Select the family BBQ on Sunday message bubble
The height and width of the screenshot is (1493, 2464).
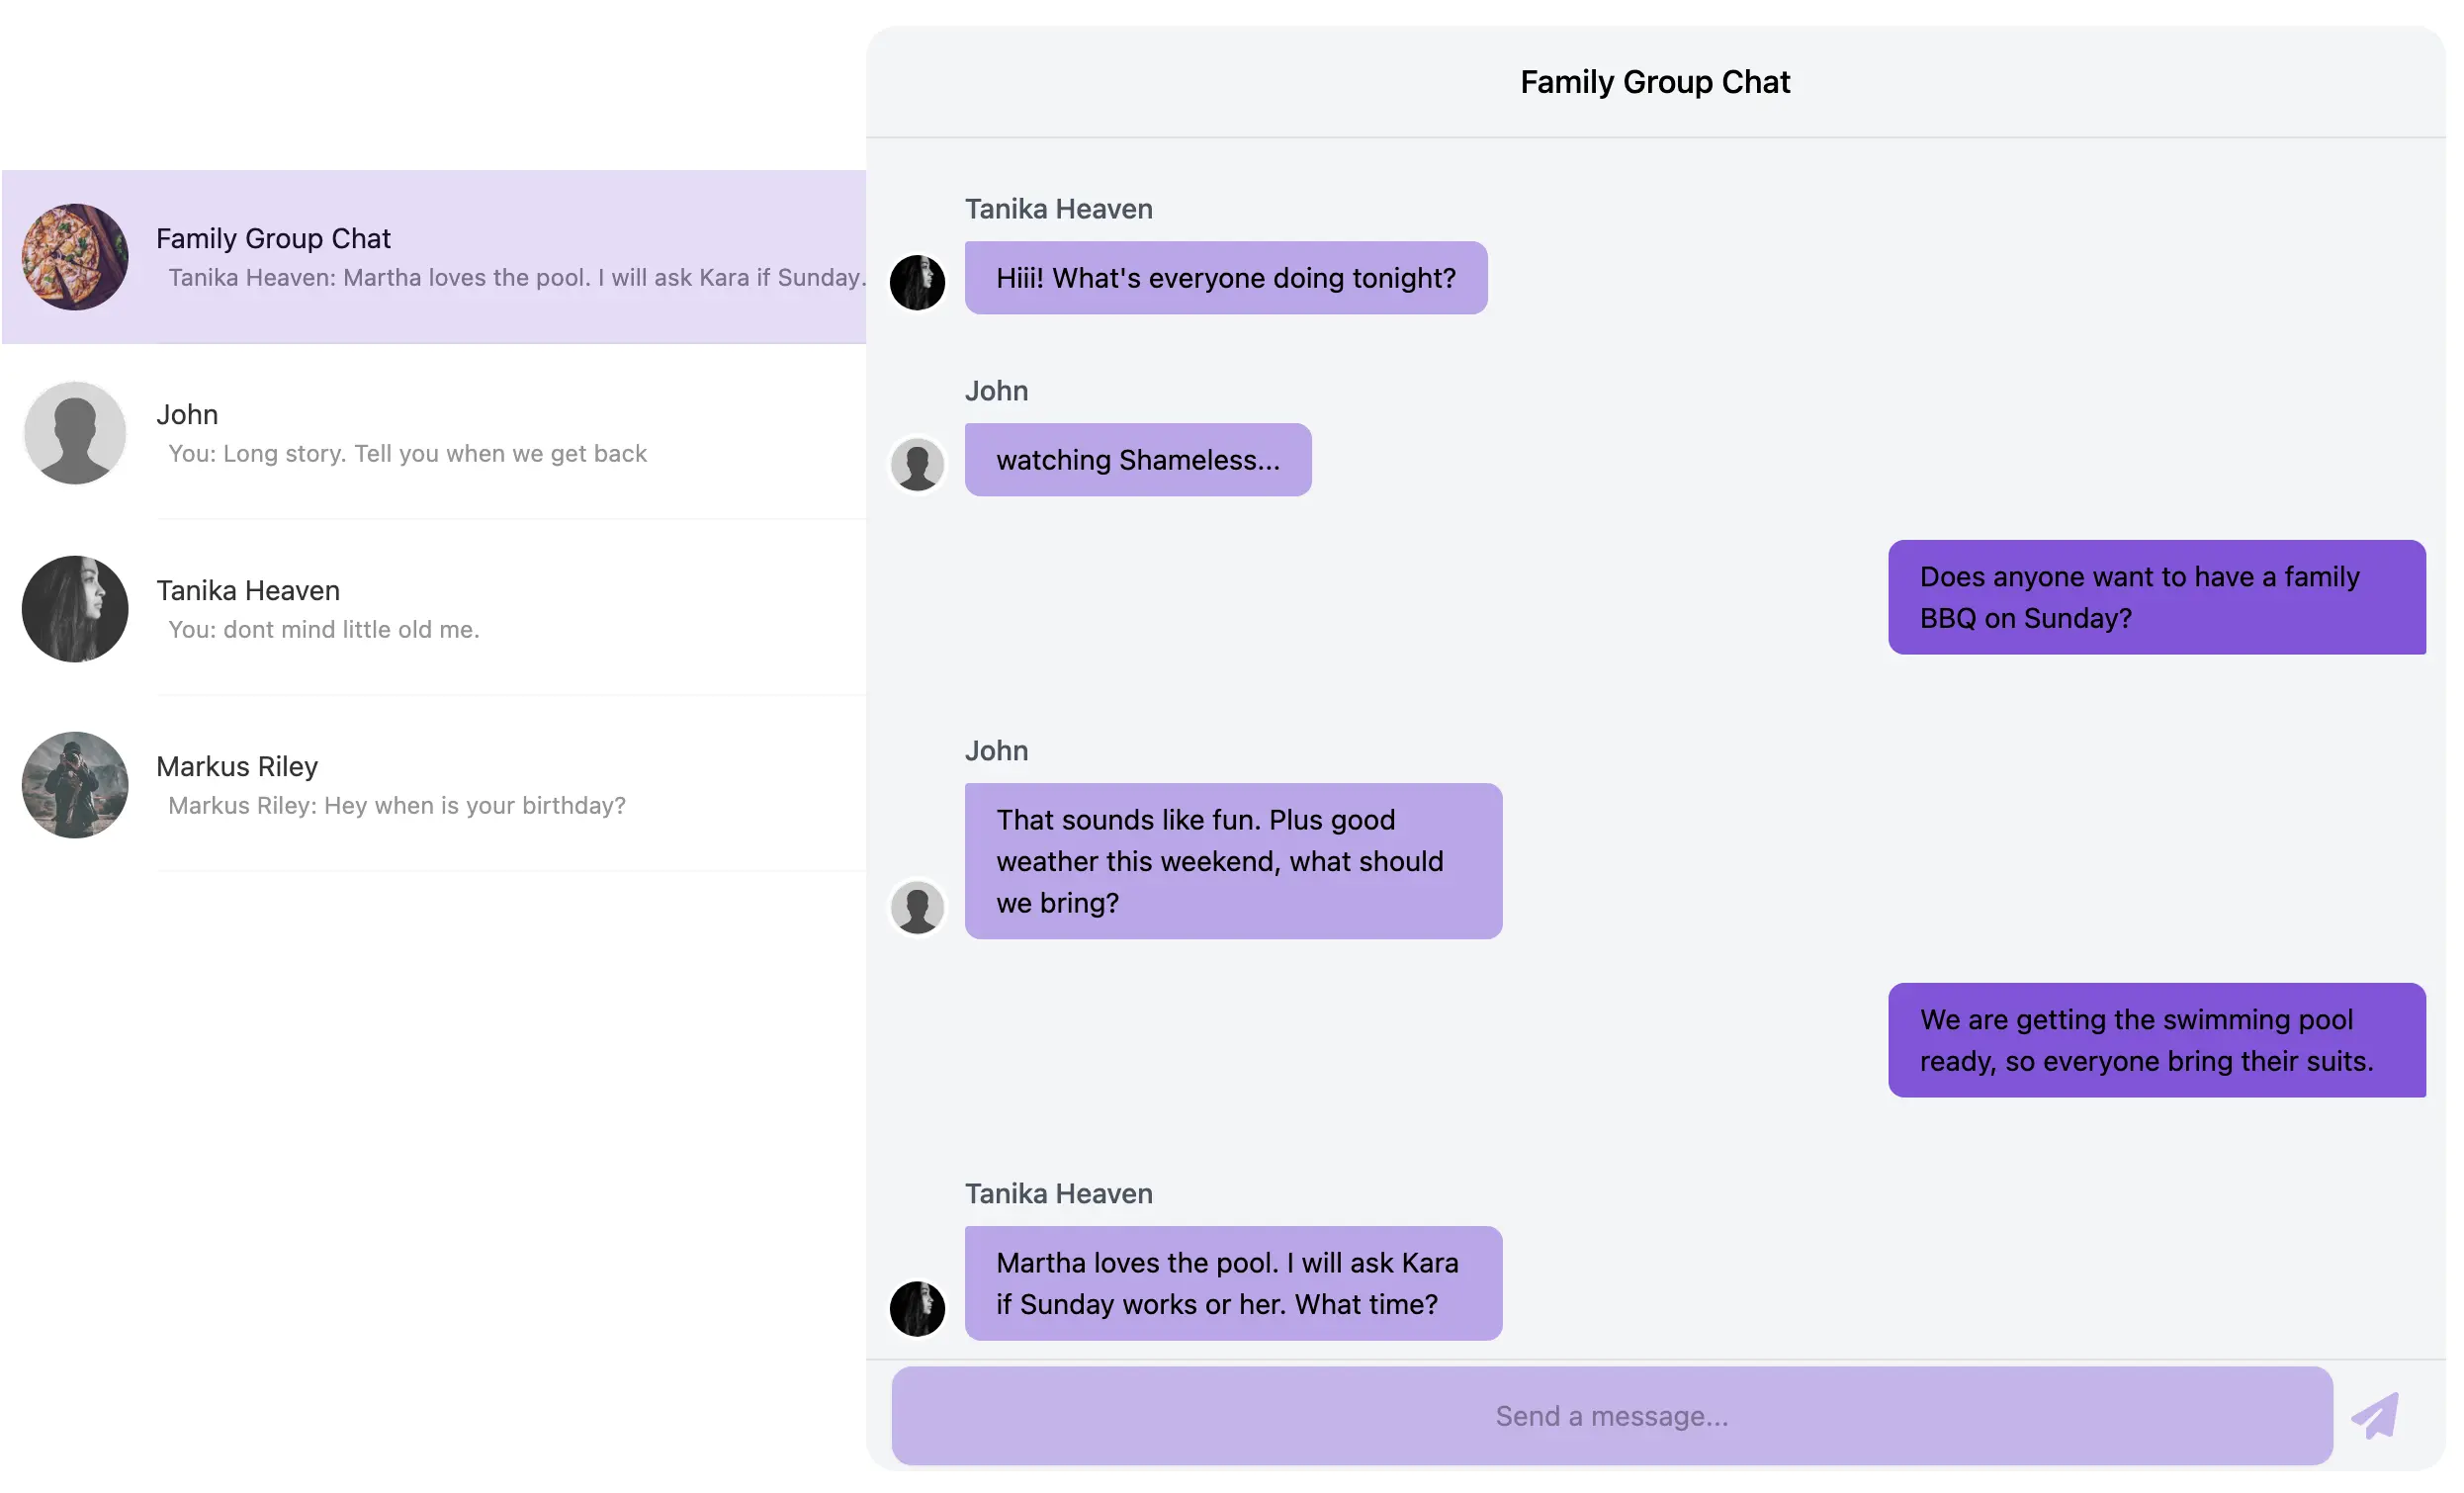2156,597
